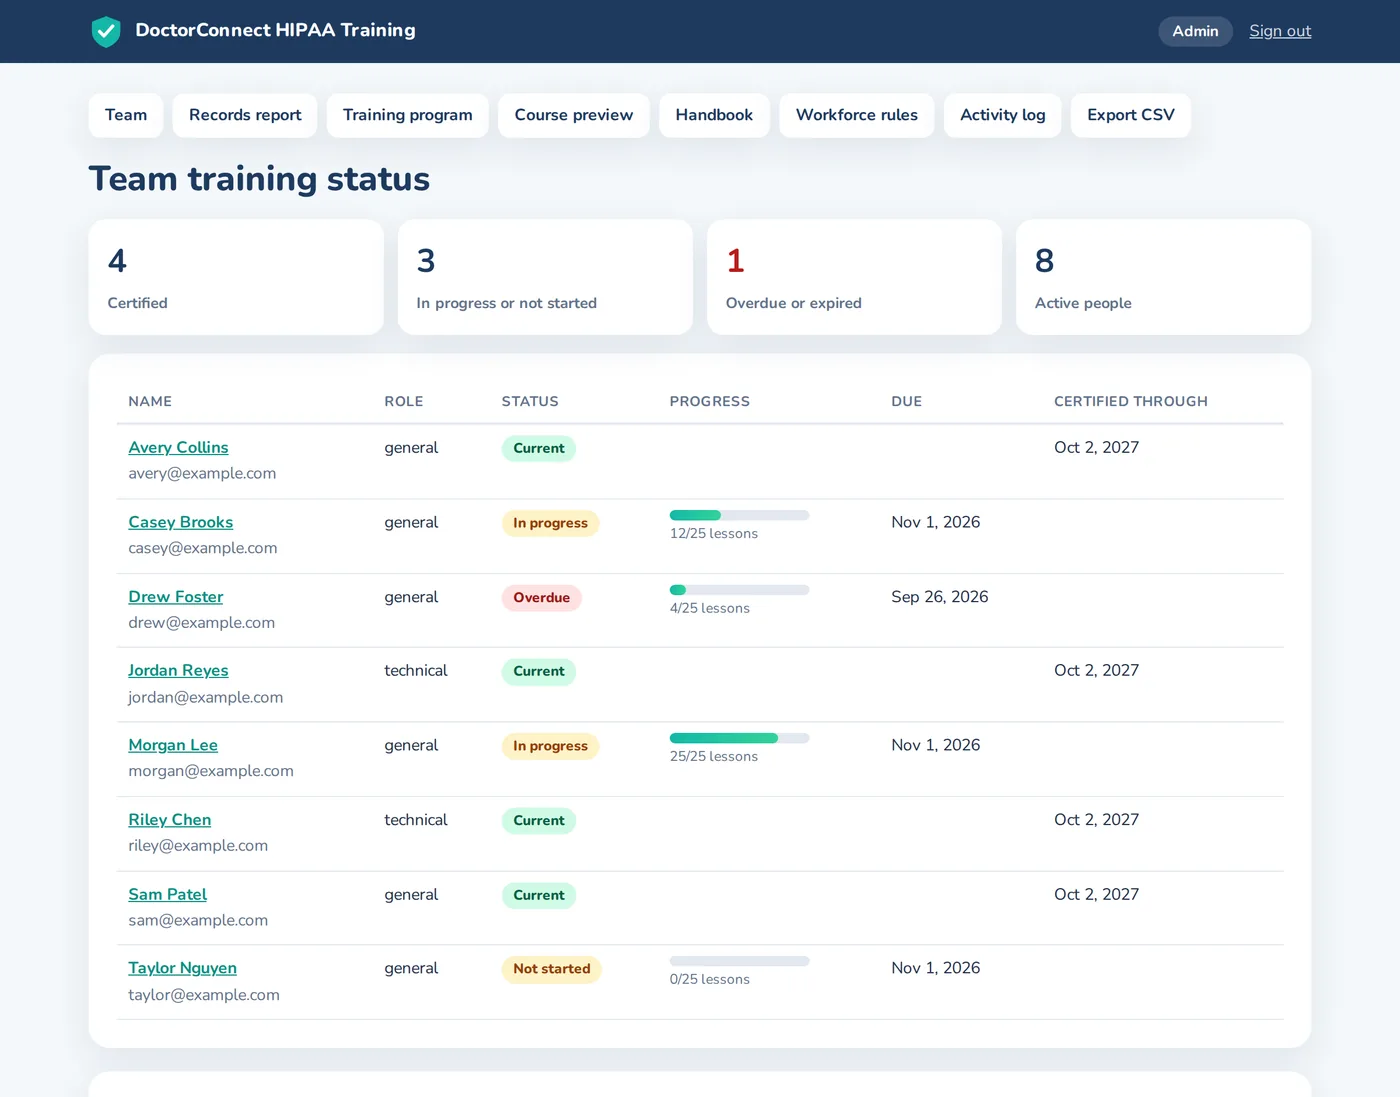Open Drew Foster profile link
Image resolution: width=1400 pixels, height=1097 pixels.
tap(176, 596)
